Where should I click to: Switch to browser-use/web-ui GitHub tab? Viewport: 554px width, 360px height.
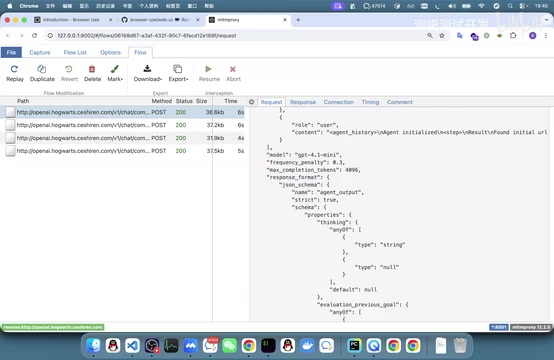click(160, 20)
